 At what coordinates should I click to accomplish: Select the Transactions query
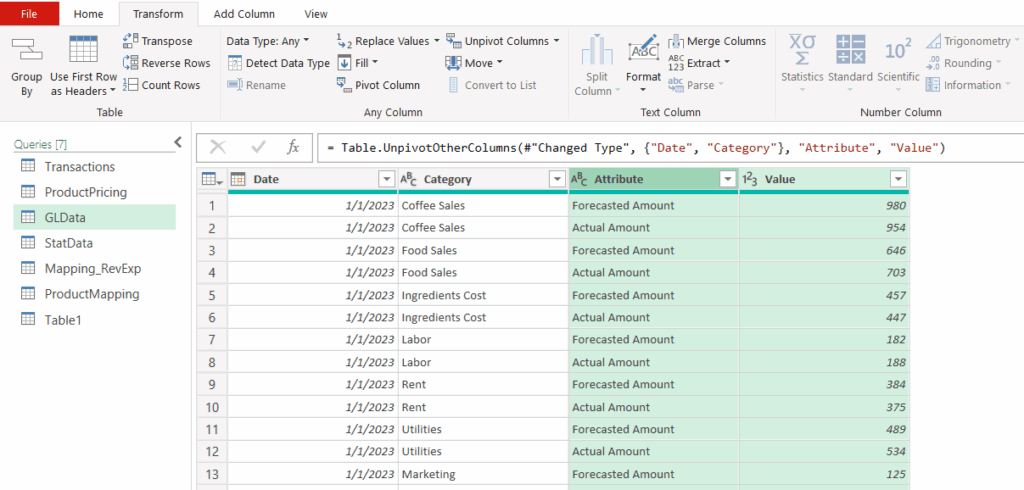[x=95, y=167]
